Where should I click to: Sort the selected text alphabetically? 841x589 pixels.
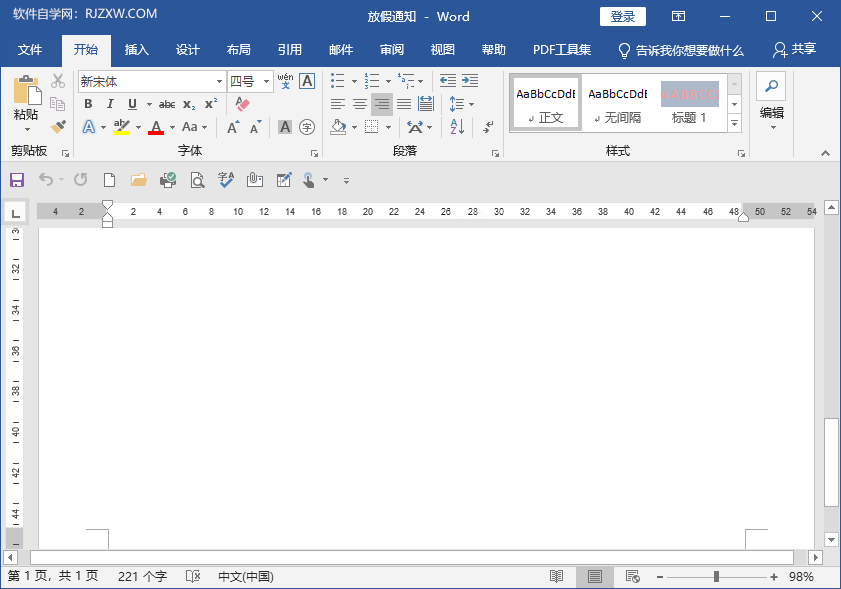tap(456, 126)
